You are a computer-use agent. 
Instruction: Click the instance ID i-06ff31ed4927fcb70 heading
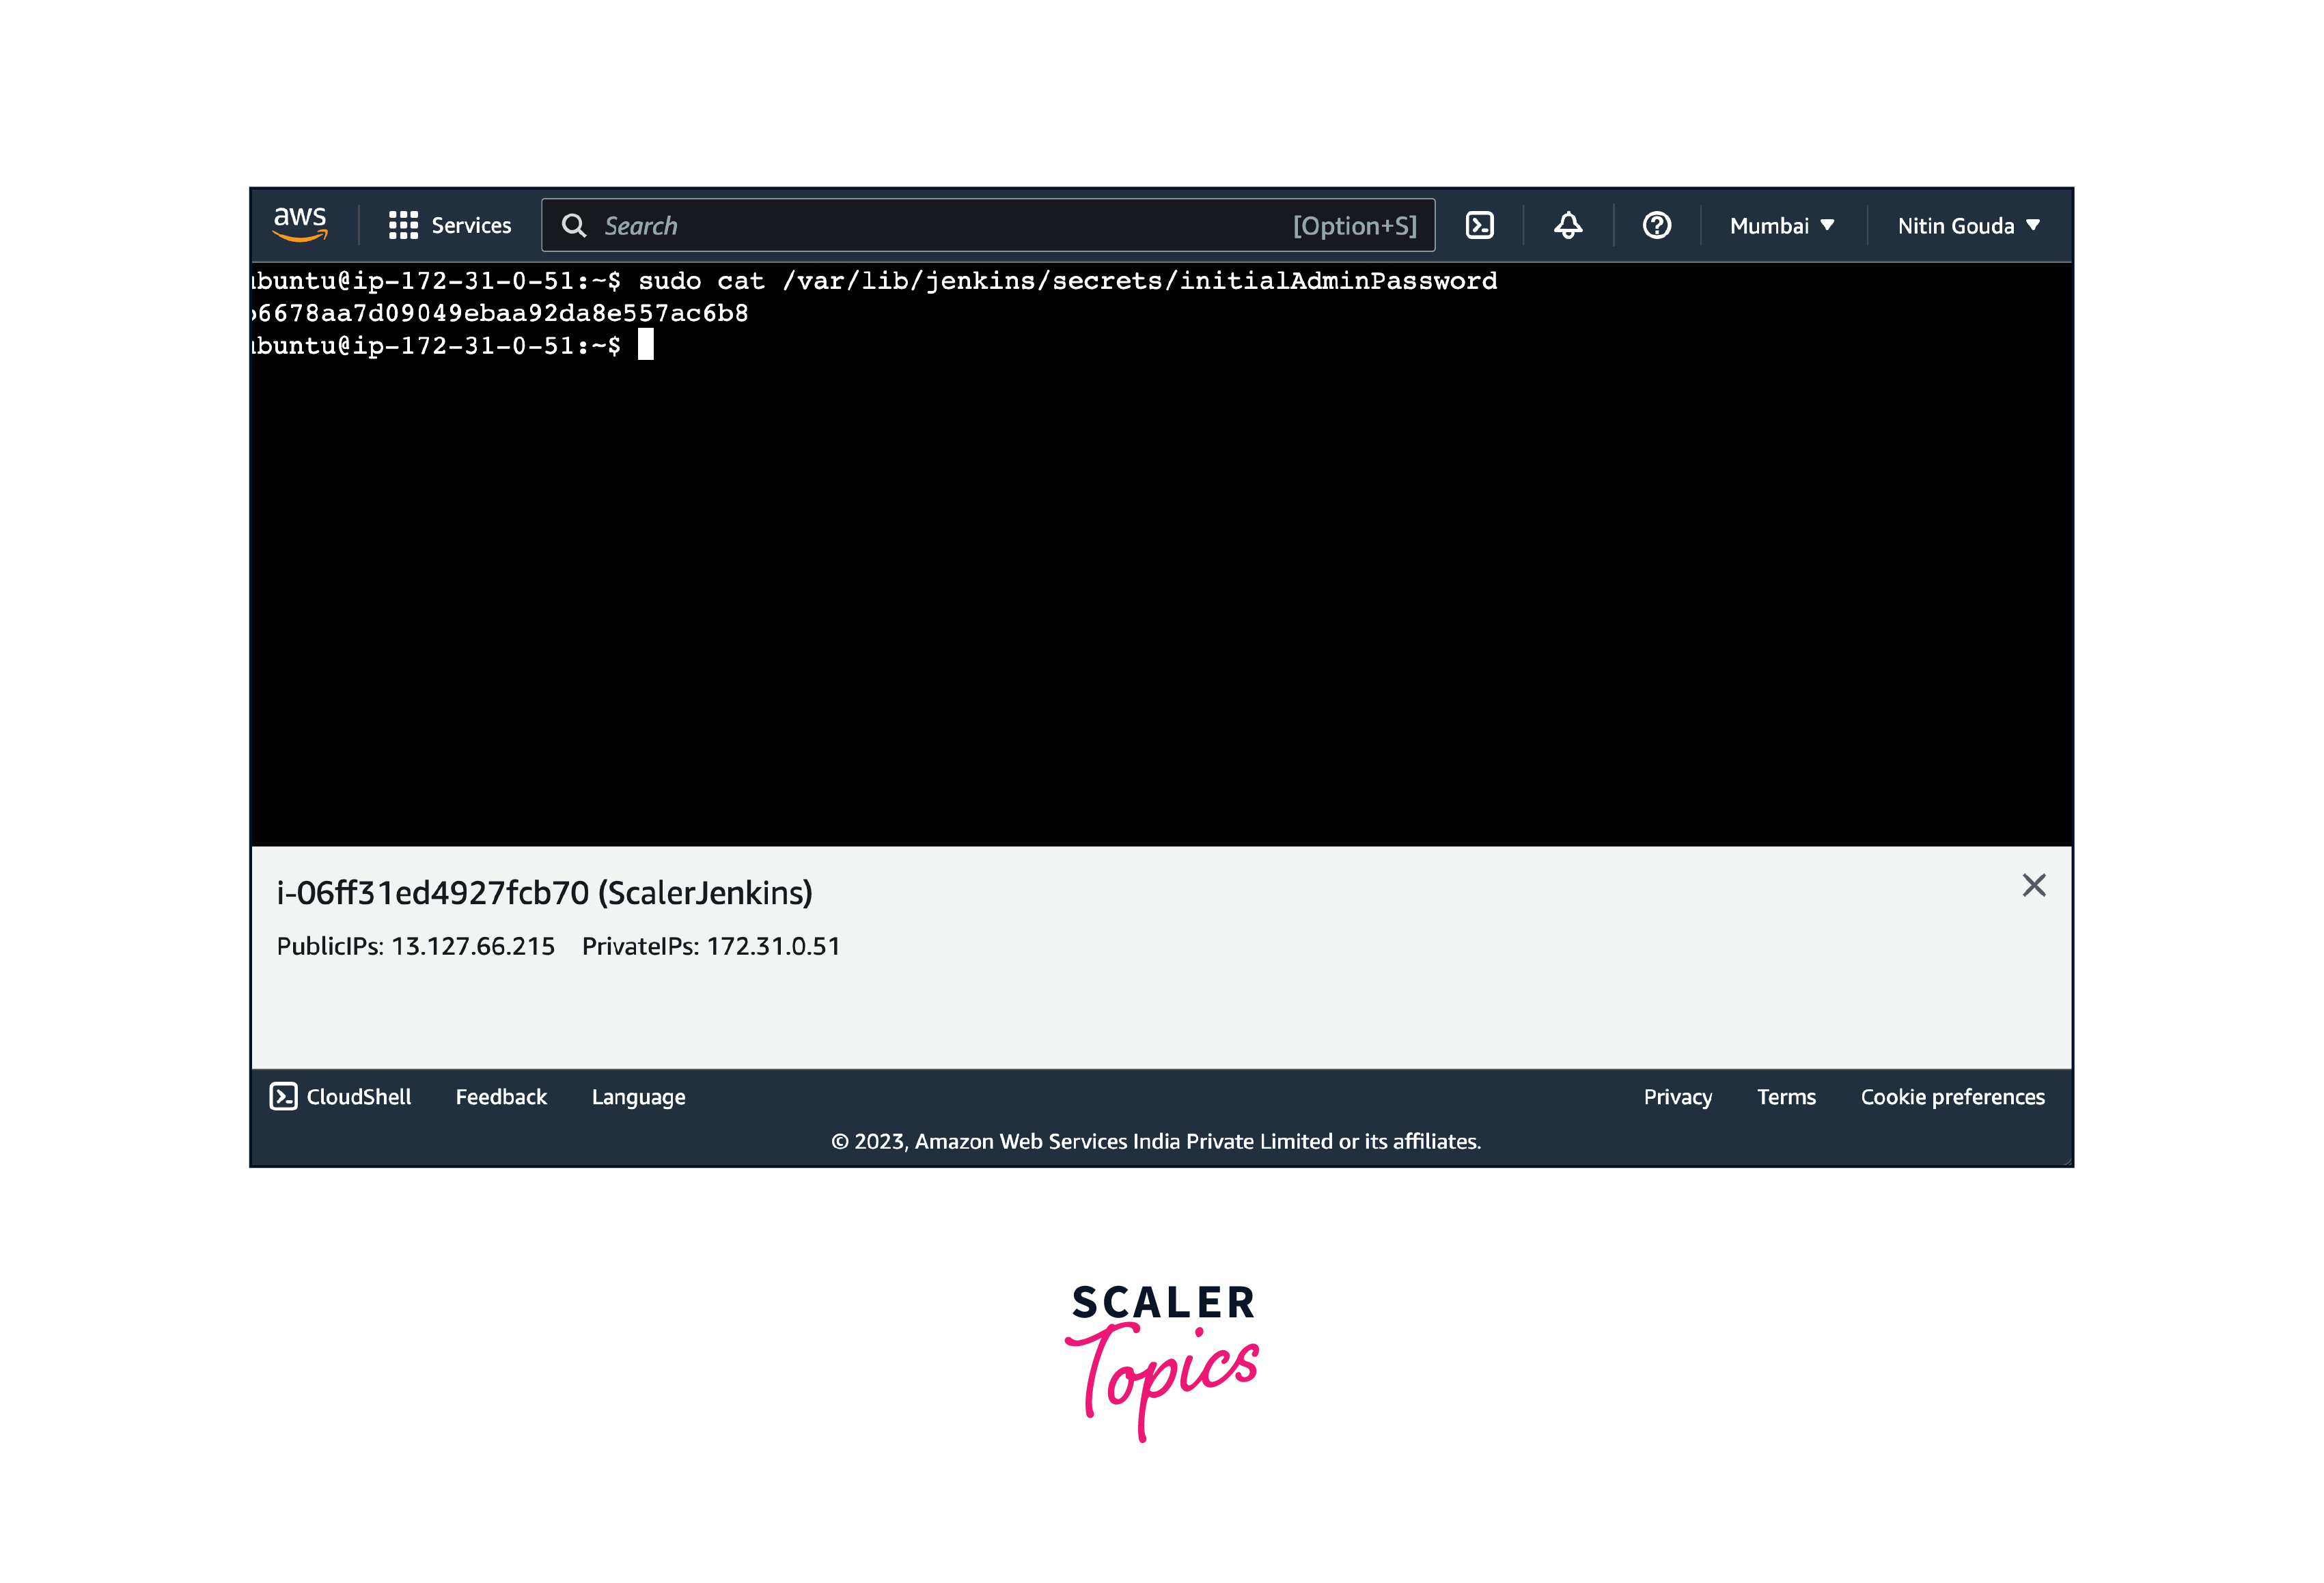click(544, 892)
